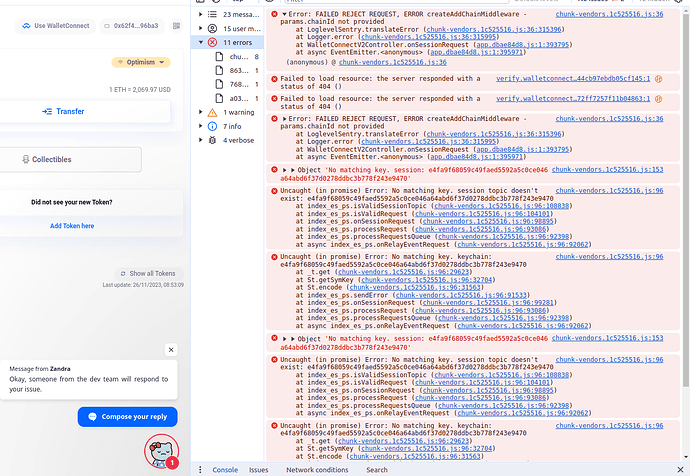Image resolution: width=690 pixels, height=476 pixels.
Task: Click the console vertical scrollbar
Action: coord(686,200)
